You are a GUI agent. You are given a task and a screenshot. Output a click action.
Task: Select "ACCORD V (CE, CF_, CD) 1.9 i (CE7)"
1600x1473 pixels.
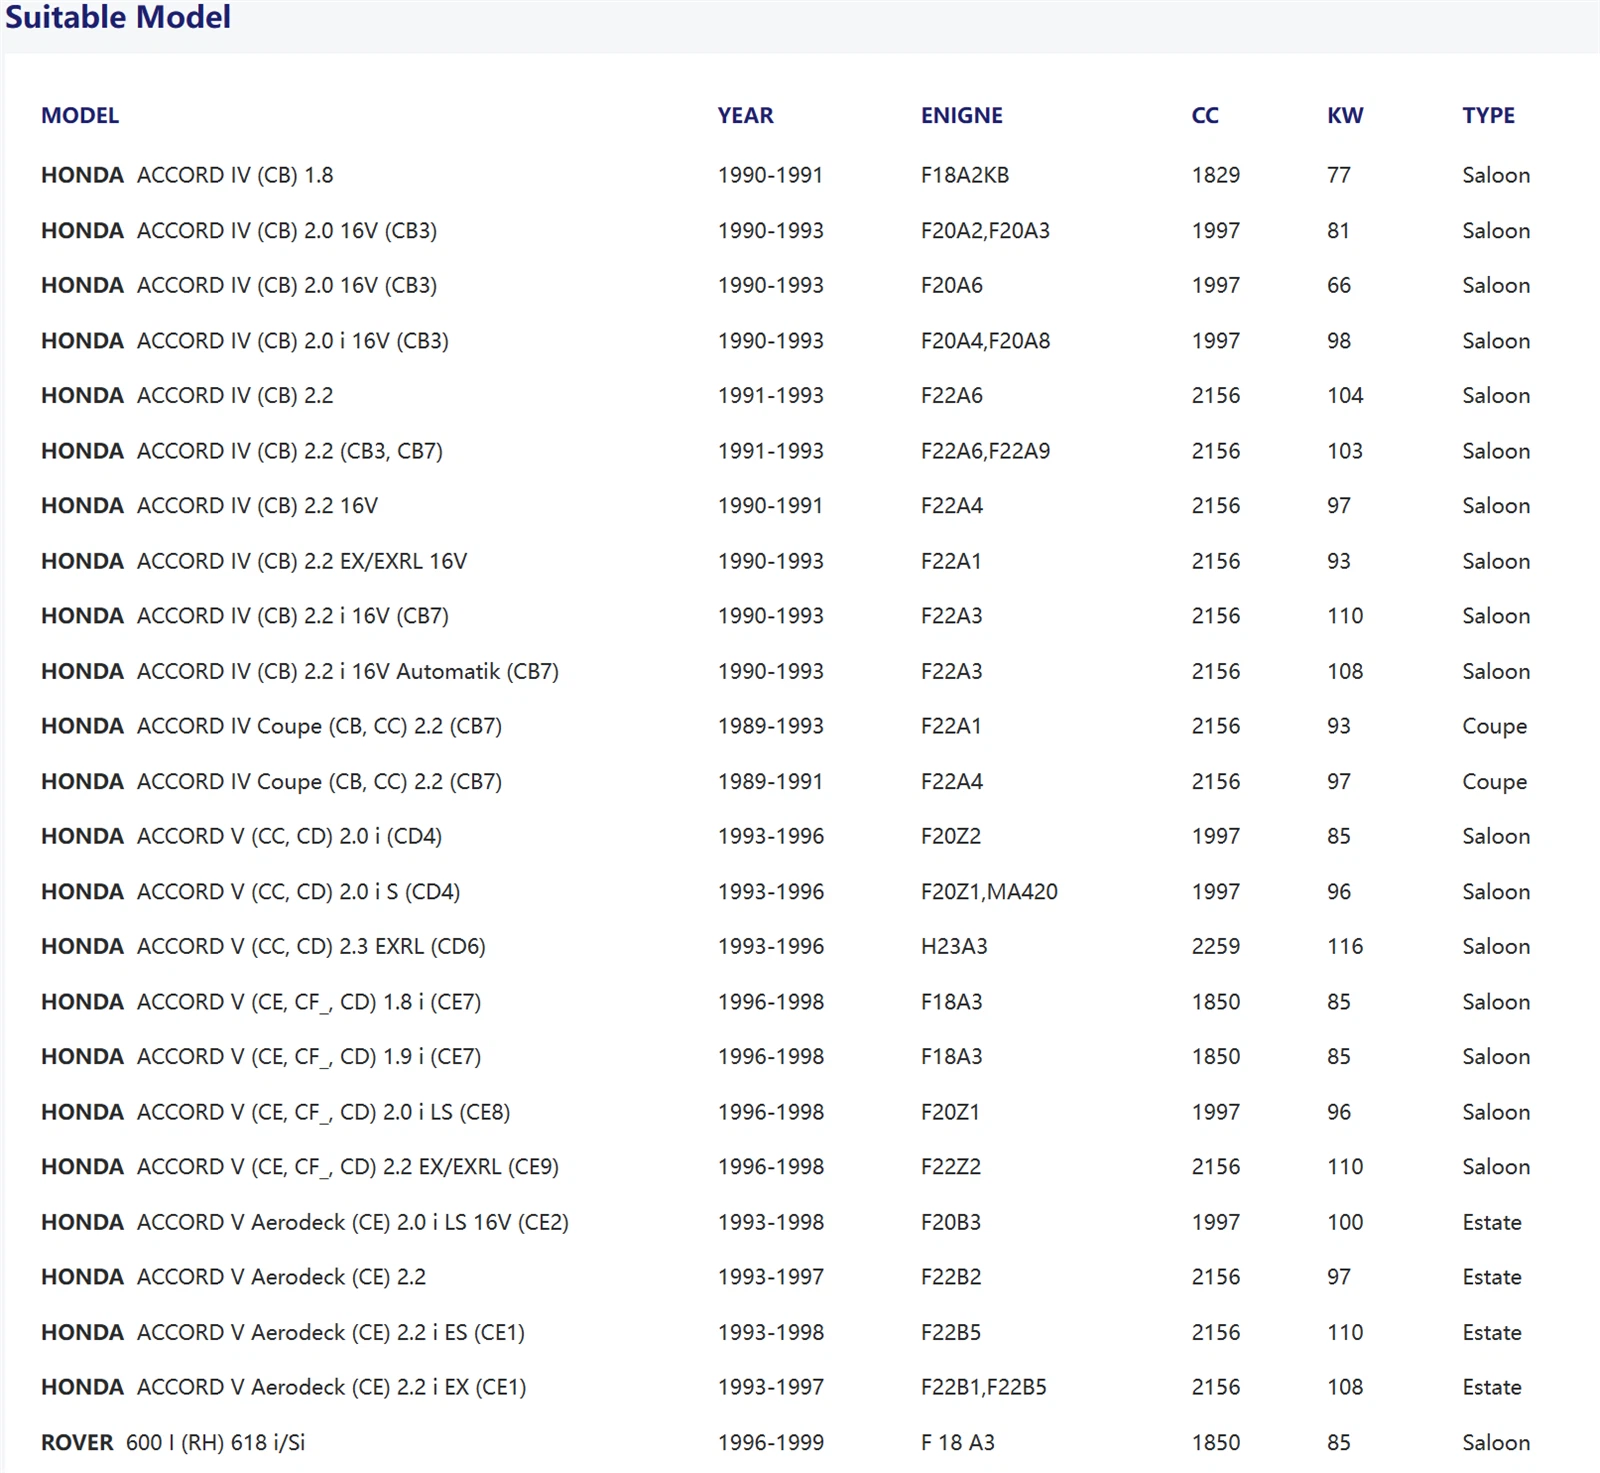point(309,1056)
